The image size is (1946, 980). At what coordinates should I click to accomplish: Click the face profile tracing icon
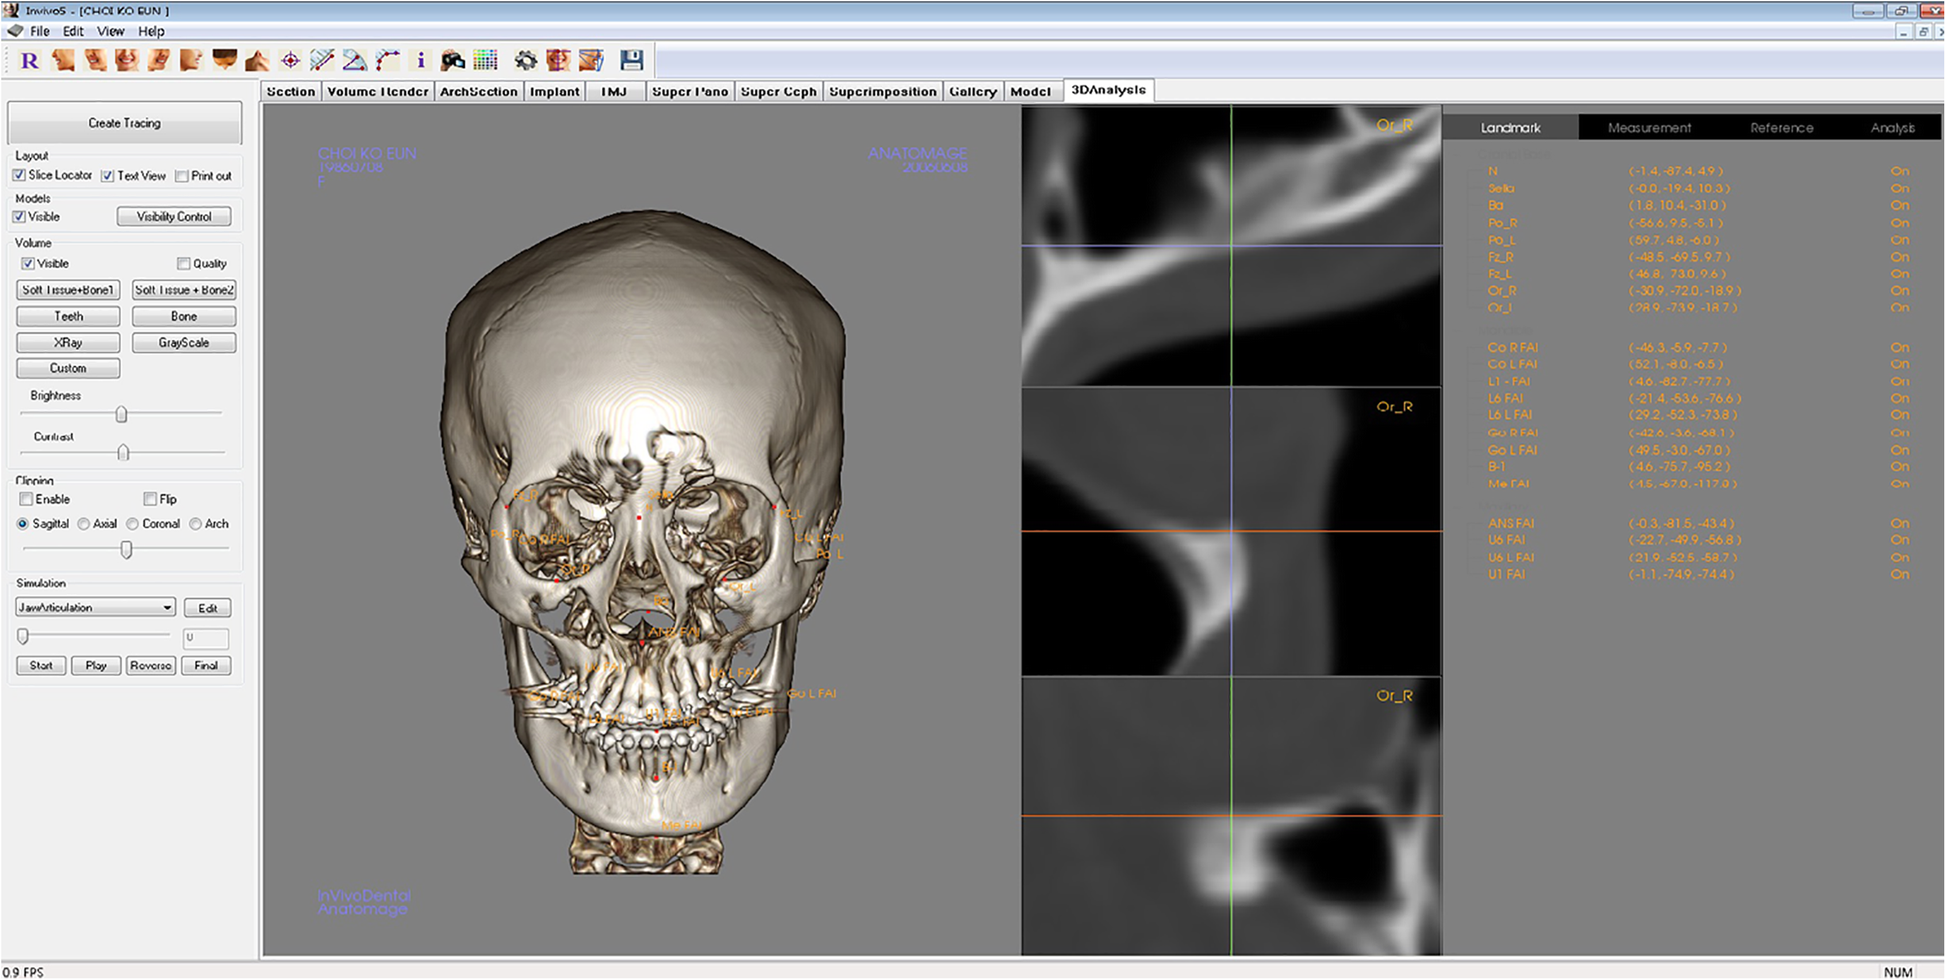click(591, 61)
